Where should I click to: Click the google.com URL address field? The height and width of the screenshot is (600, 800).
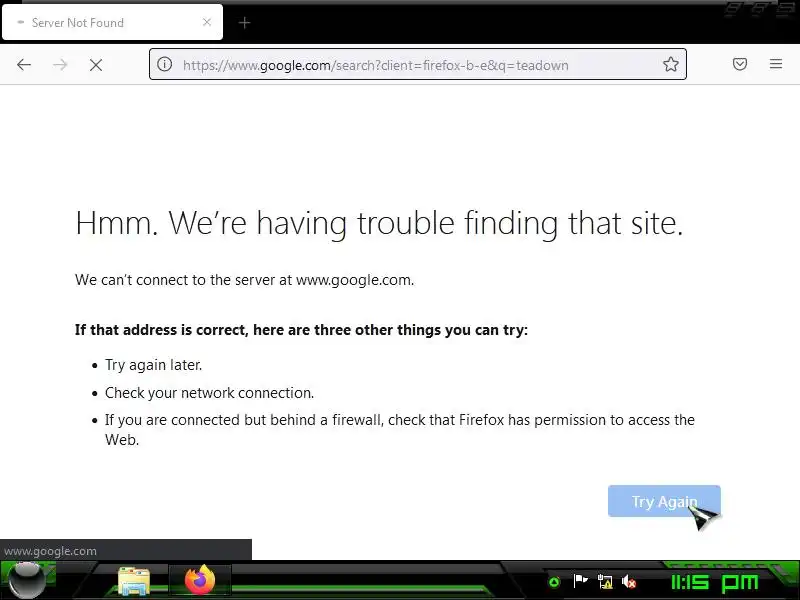click(417, 64)
